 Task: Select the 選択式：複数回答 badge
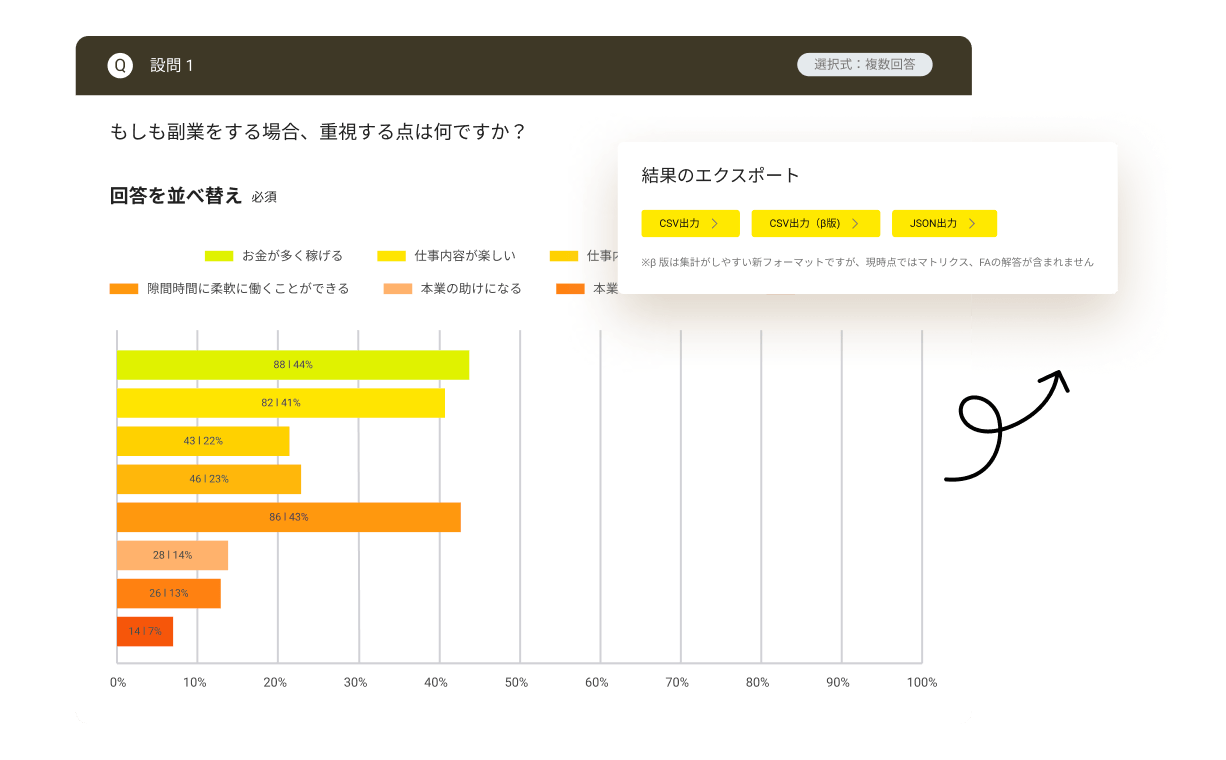tap(865, 64)
